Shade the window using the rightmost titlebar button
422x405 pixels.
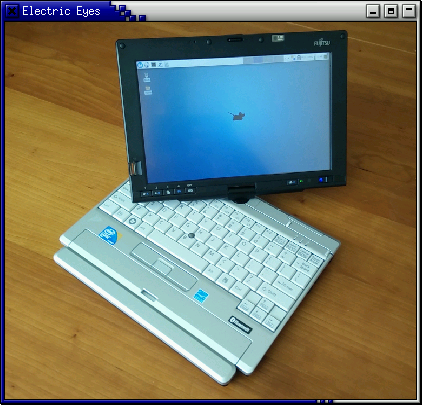coord(409,11)
